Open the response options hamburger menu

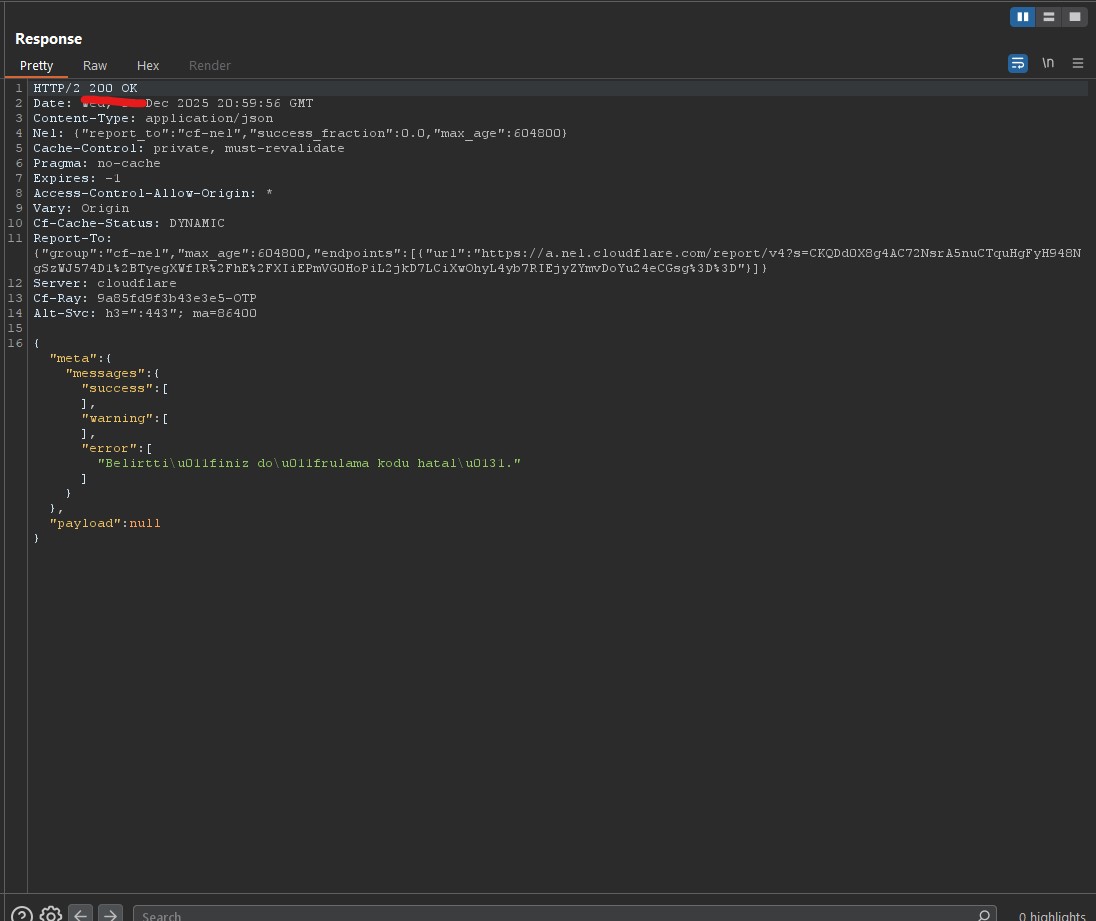click(1078, 63)
